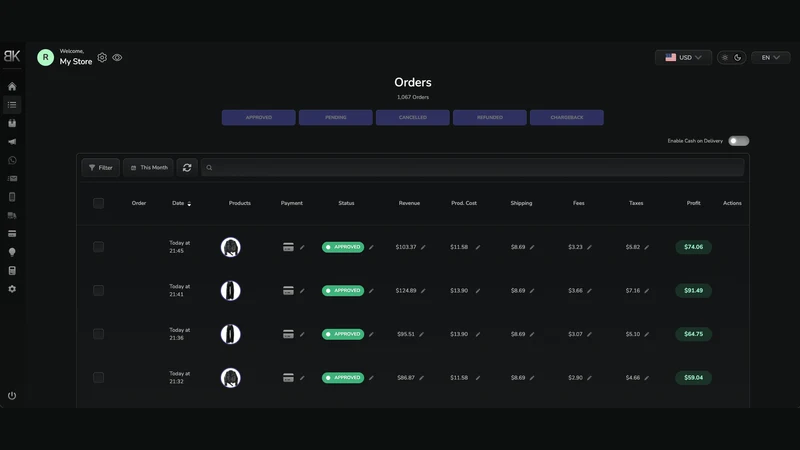The height and width of the screenshot is (450, 800).
Task: Check the checkbox for the 21:32 order
Action: 98,378
